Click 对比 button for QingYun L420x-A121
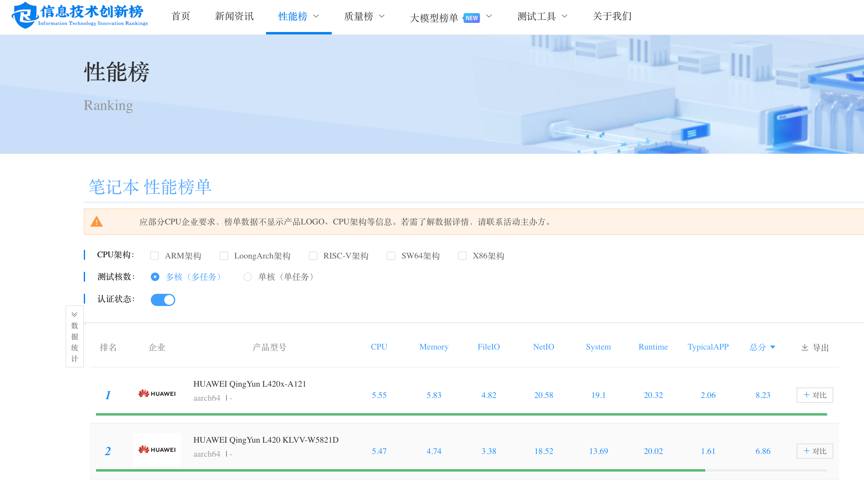The width and height of the screenshot is (864, 481). 814,395
